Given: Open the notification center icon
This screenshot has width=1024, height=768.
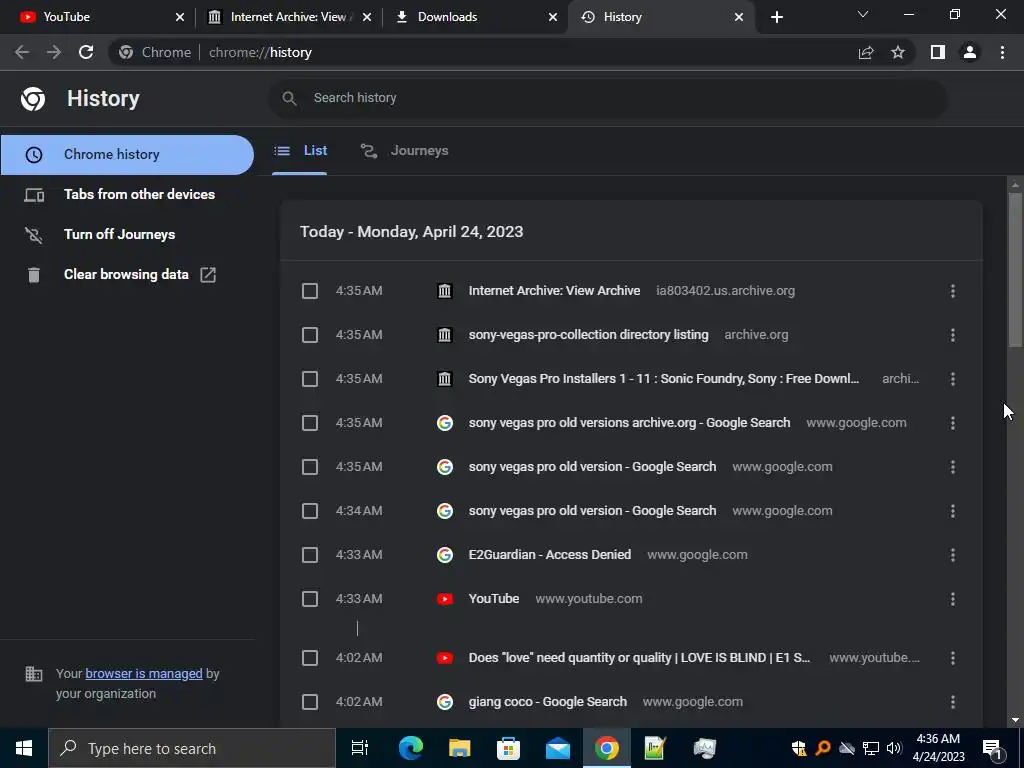Looking at the screenshot, I should pyautogui.click(x=993, y=748).
